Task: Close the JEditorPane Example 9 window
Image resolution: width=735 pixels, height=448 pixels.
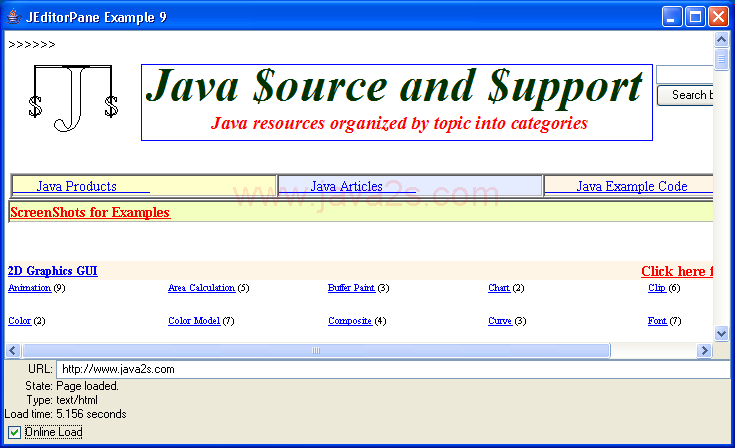Action: click(718, 17)
